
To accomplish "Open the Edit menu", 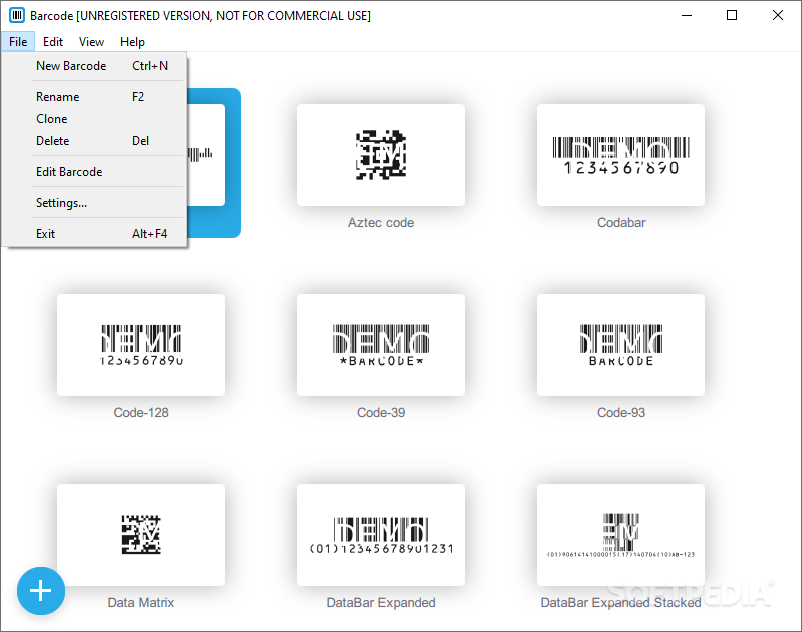I will 53,41.
